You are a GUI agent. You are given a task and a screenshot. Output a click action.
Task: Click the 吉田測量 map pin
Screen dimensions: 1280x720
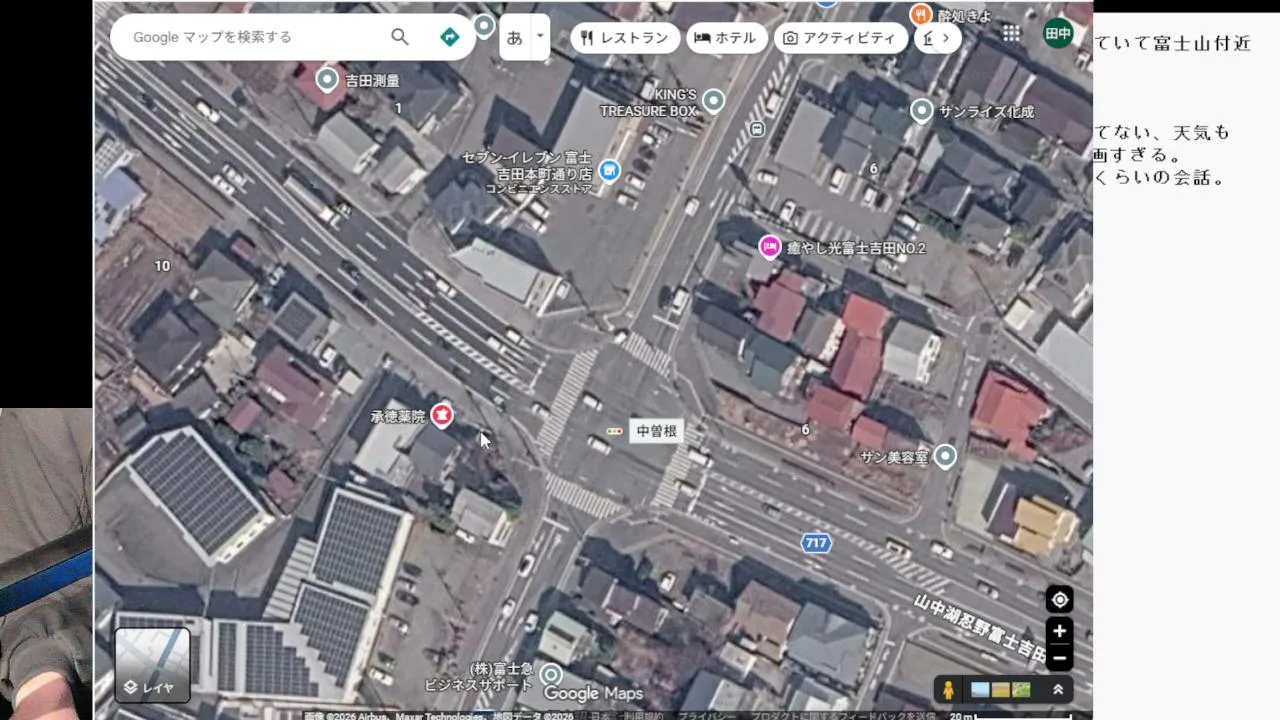327,80
